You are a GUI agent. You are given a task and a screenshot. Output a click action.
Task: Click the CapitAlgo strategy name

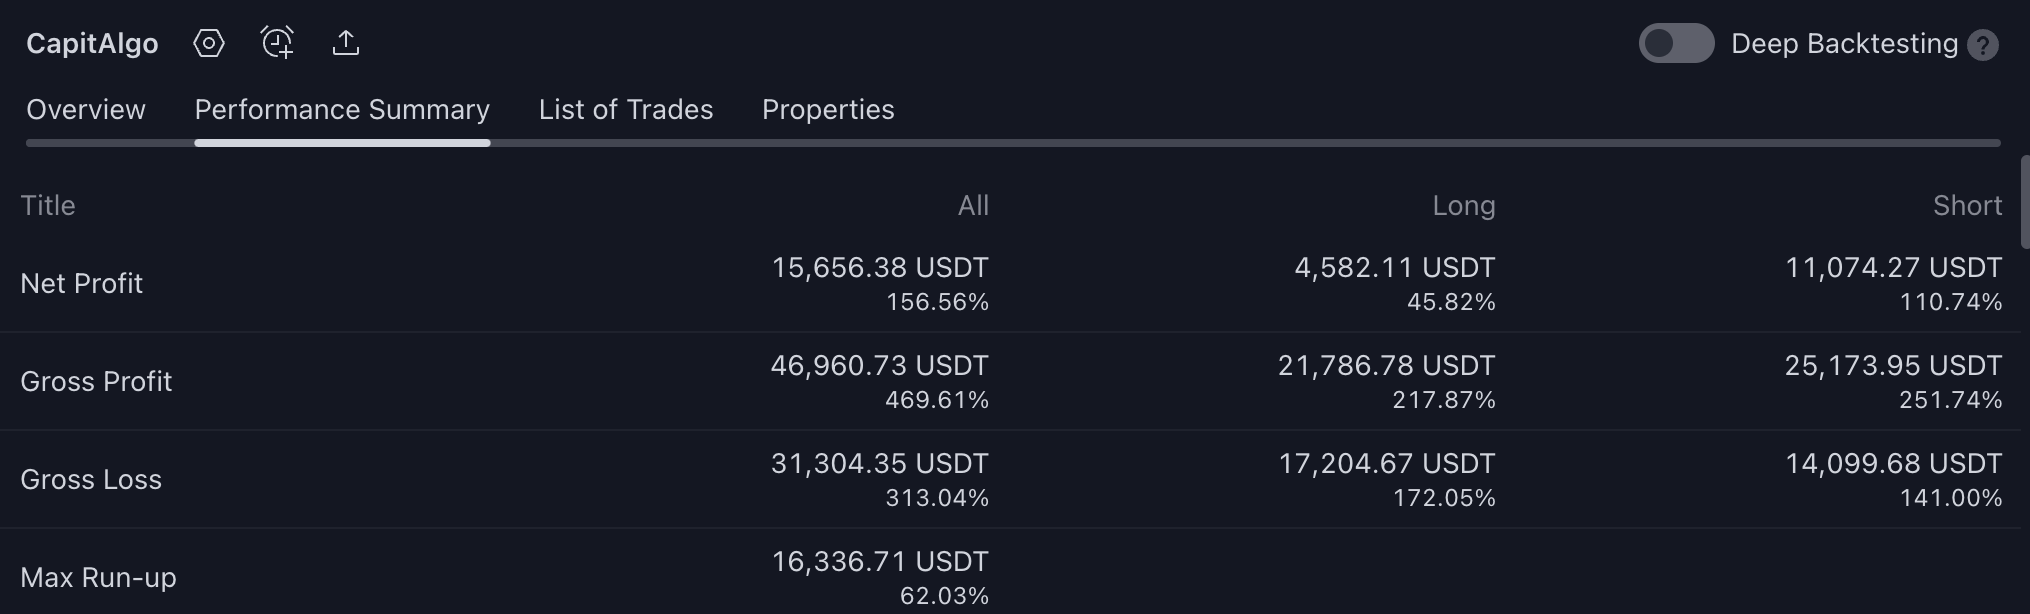92,43
